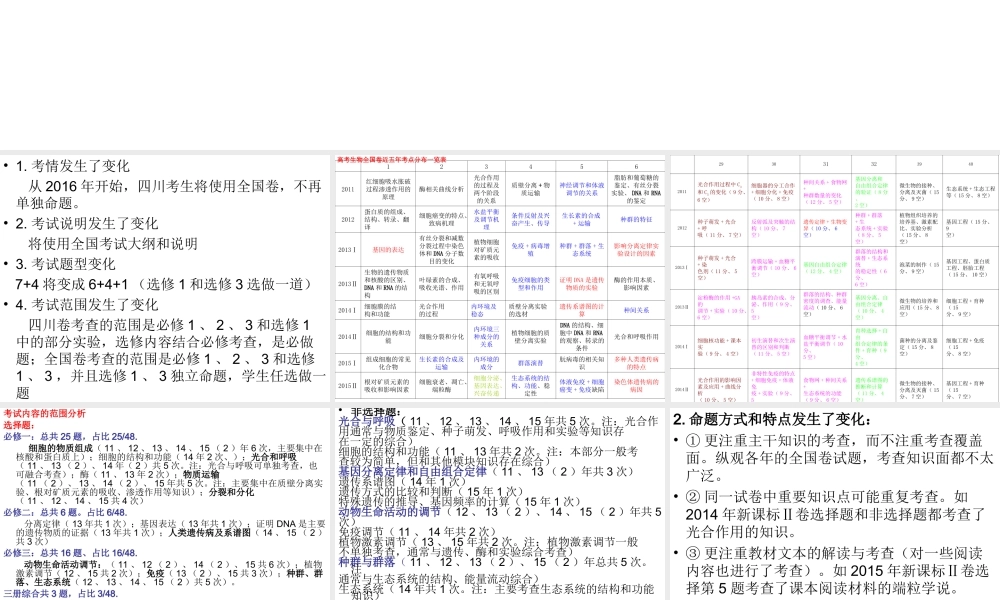Click the line '将使用全国考试大纲和说明'
This screenshot has height=600, width=1000.
point(113,244)
